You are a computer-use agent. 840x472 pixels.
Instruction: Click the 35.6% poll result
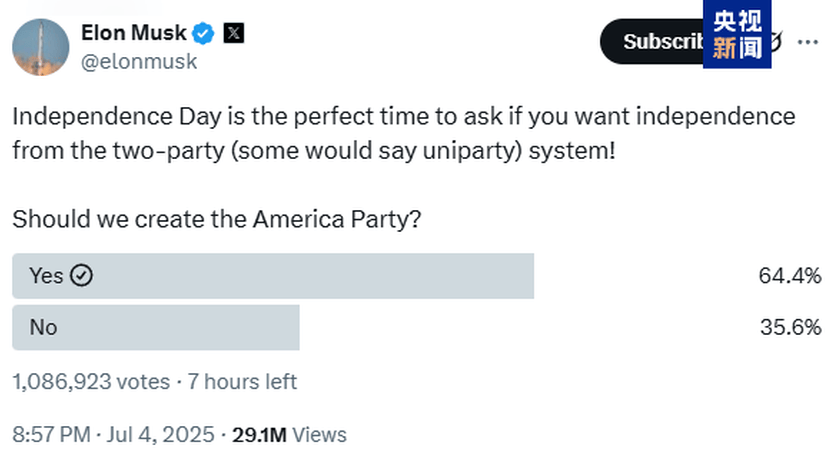coord(790,327)
